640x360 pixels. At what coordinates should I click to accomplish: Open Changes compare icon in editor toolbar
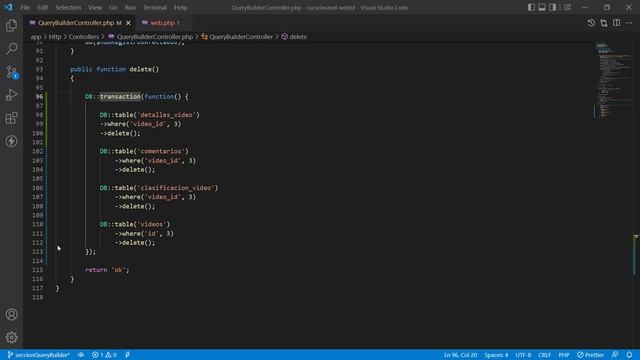click(604, 23)
